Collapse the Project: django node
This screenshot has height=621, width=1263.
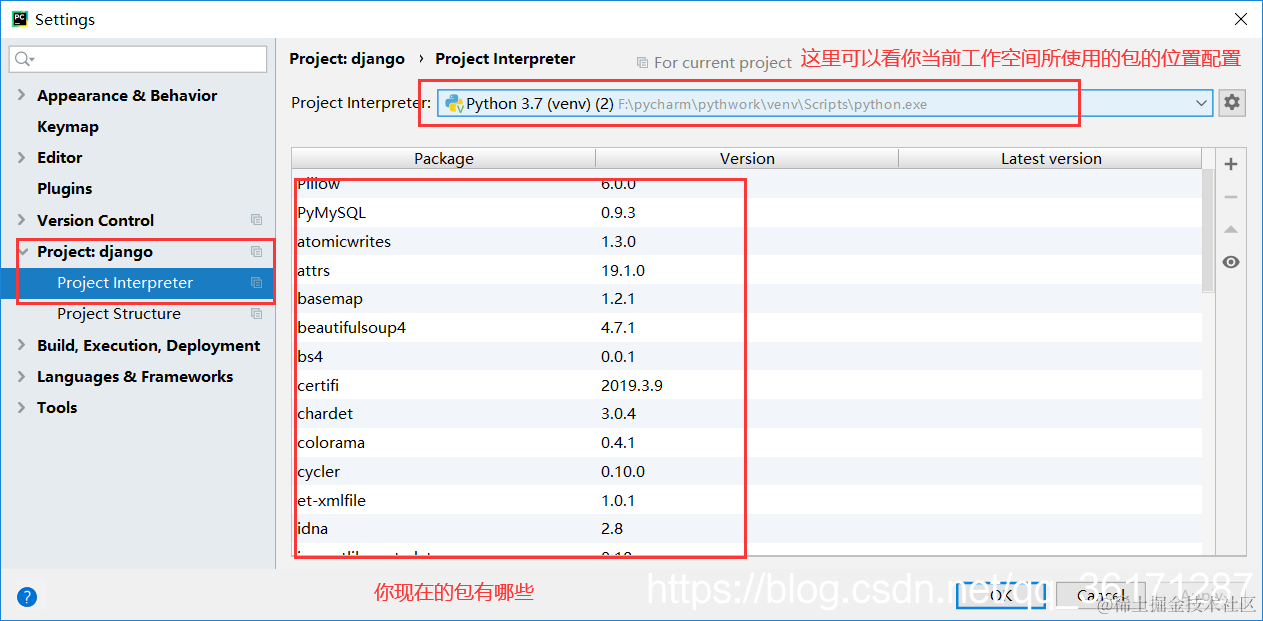(22, 252)
